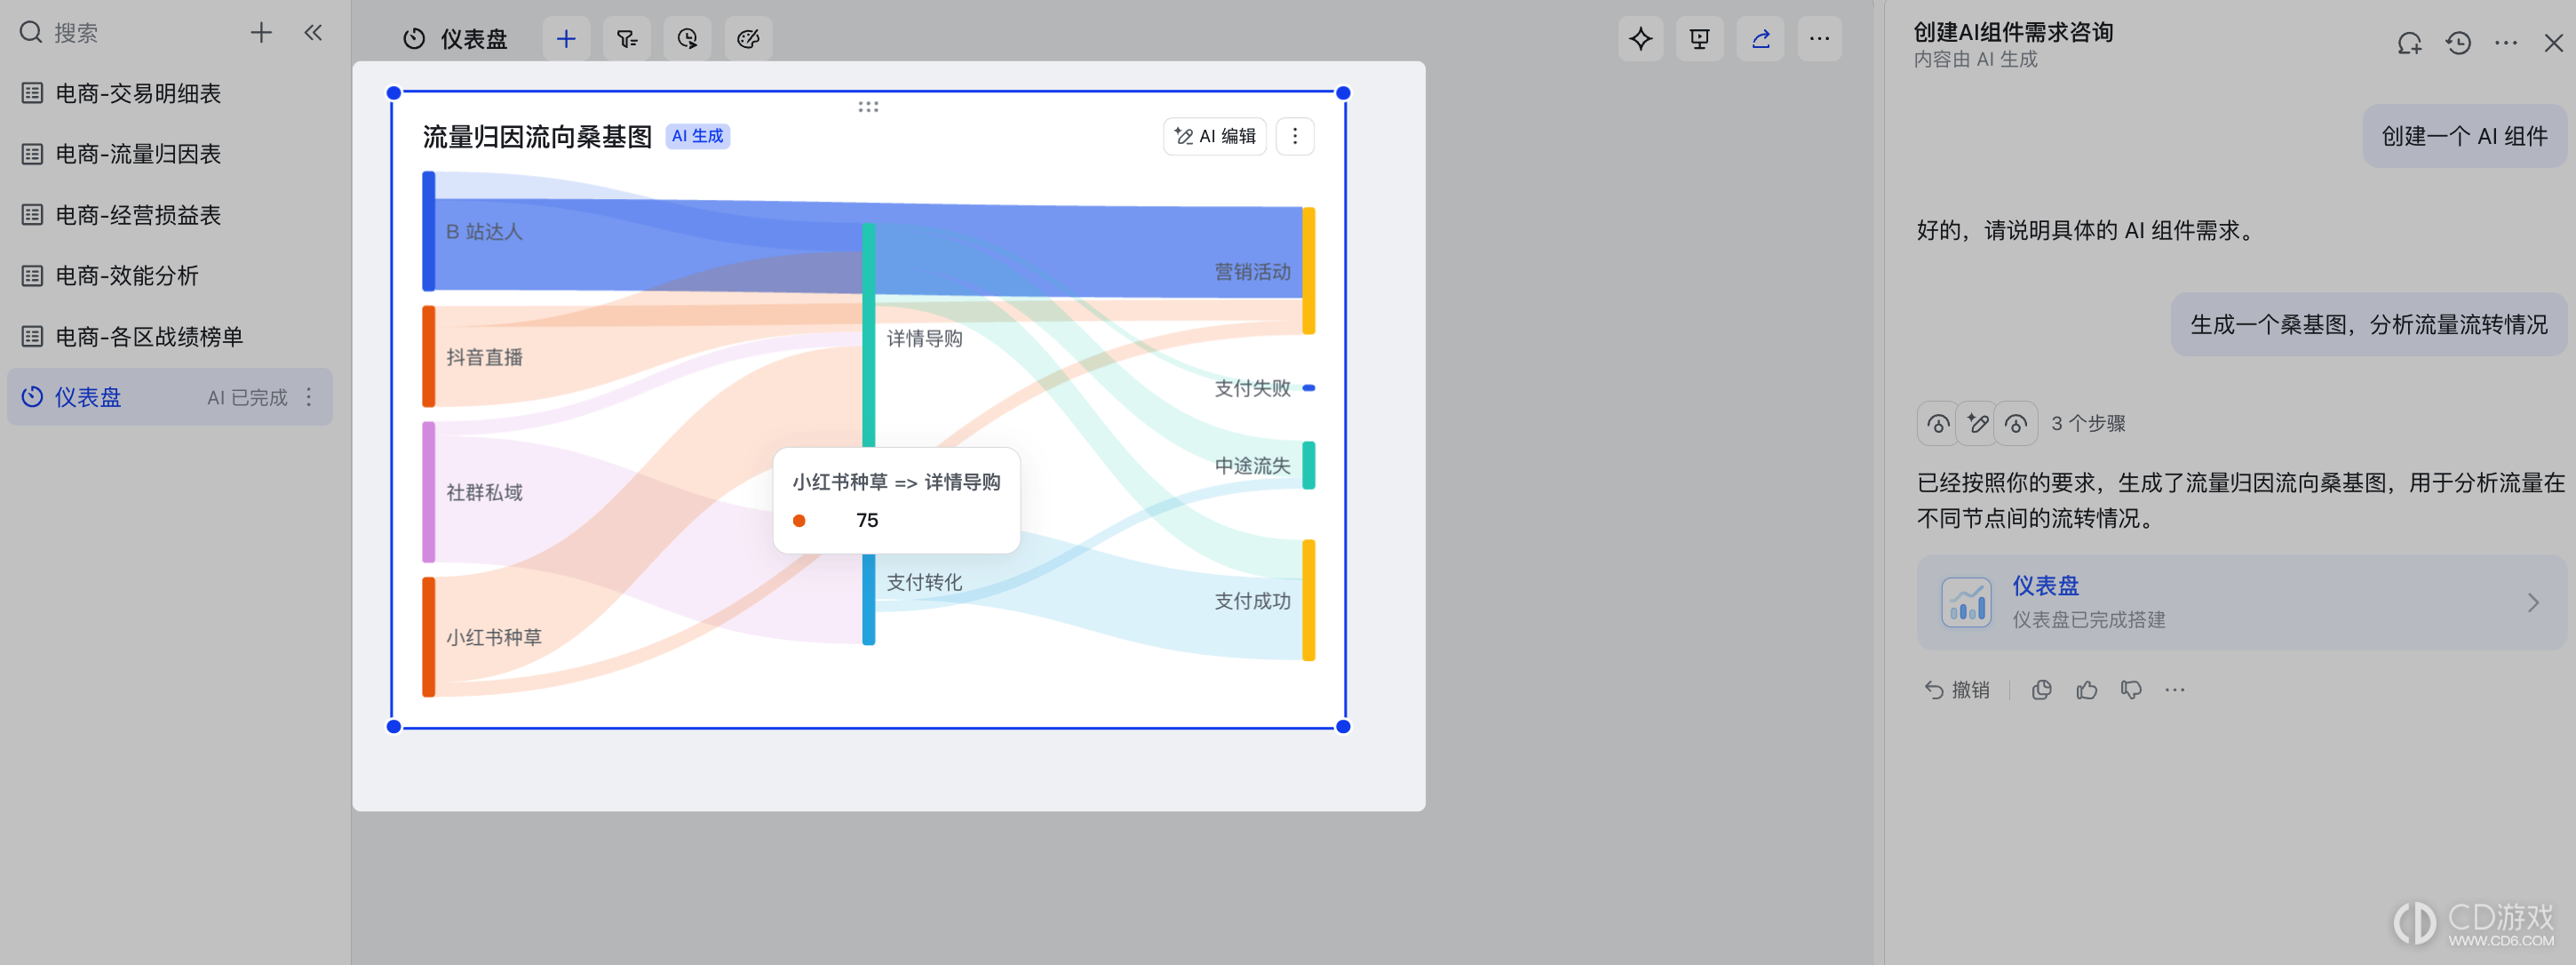Collapse the left sidebar panel
The image size is (2576, 965).
point(313,32)
